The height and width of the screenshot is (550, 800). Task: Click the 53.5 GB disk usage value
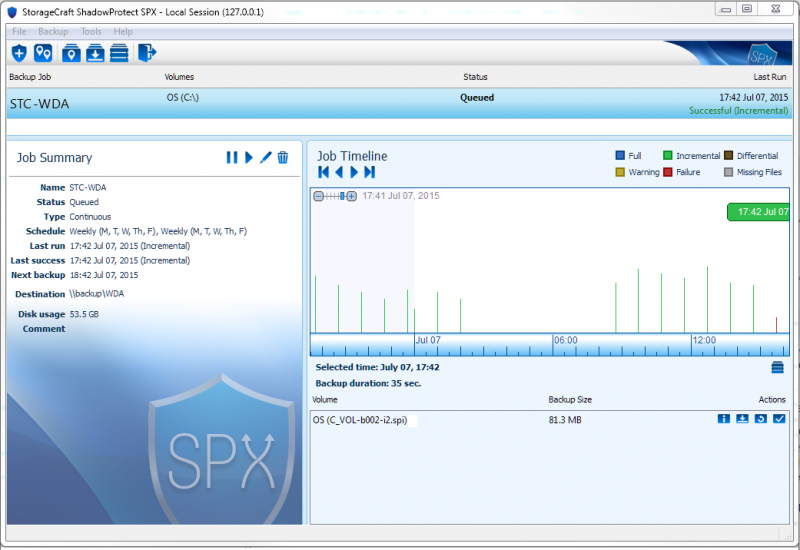point(84,314)
